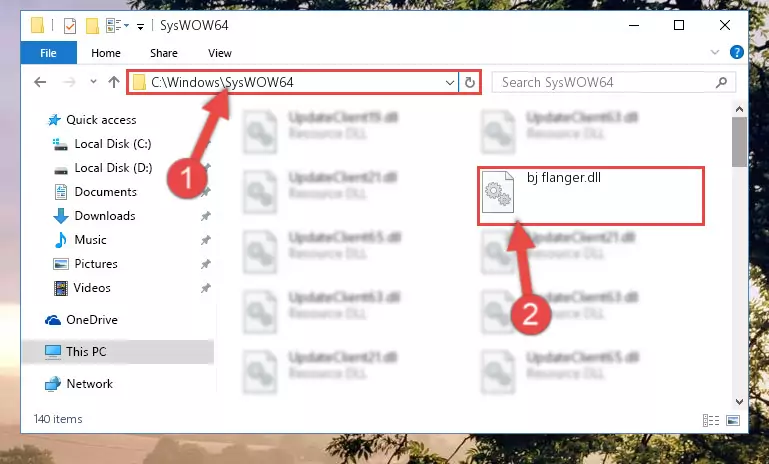Viewport: 769px width, 464px height.
Task: Click in the Search SysWOW64 field
Action: coord(605,82)
